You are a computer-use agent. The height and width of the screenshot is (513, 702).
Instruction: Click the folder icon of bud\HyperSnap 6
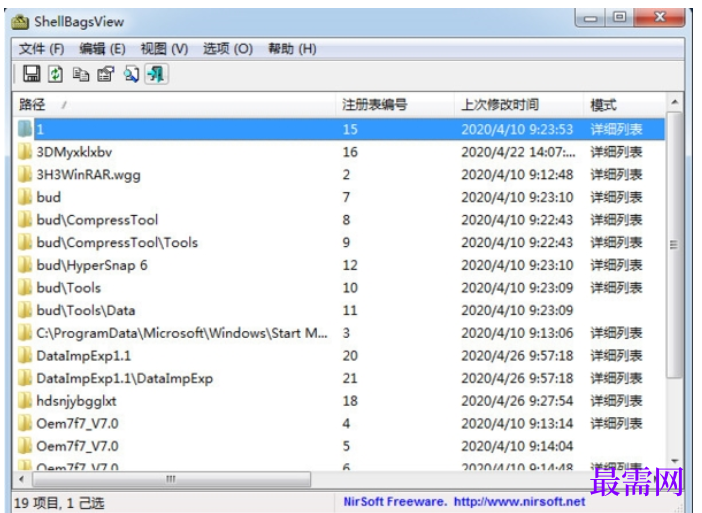(25, 265)
